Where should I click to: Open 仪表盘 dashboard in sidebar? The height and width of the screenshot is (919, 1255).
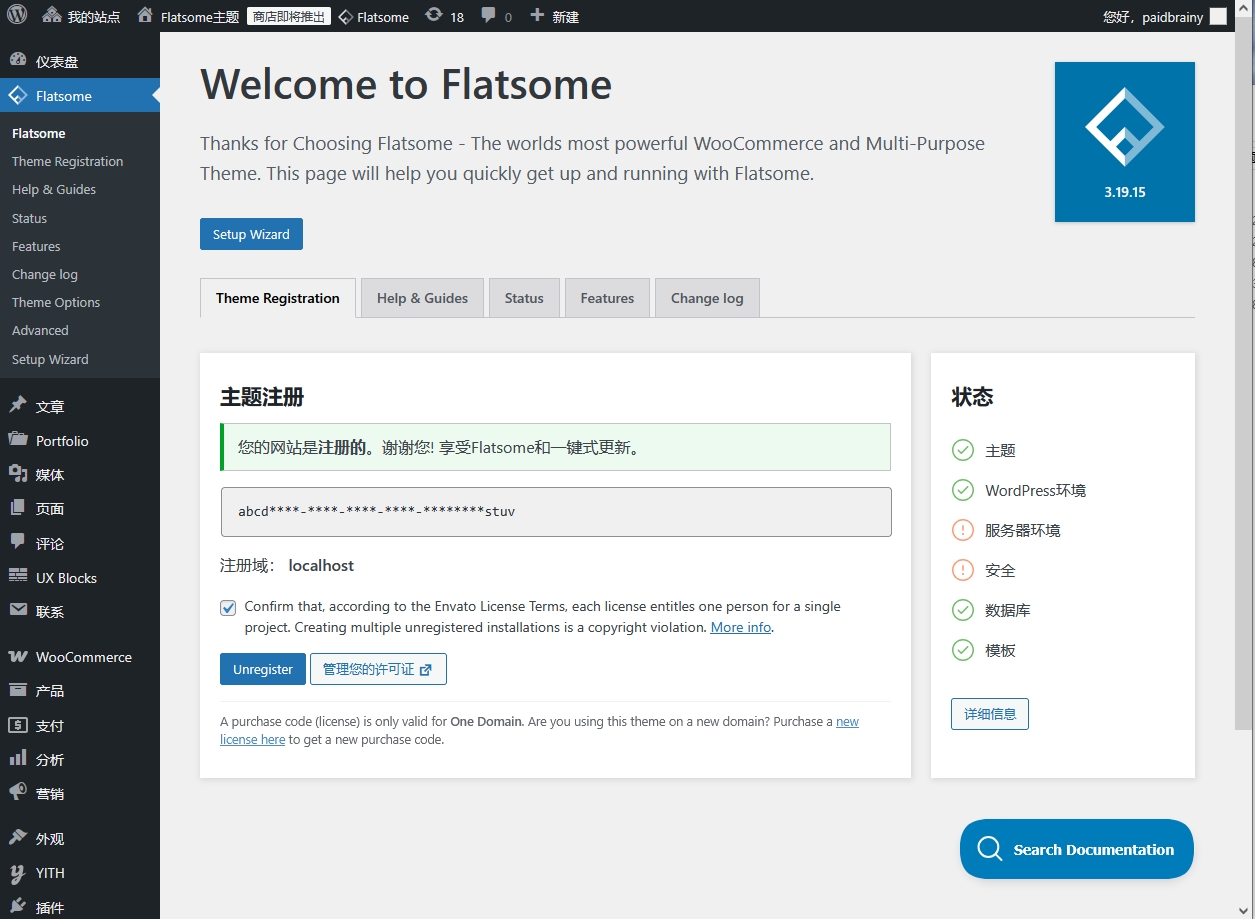pyautogui.click(x=80, y=61)
